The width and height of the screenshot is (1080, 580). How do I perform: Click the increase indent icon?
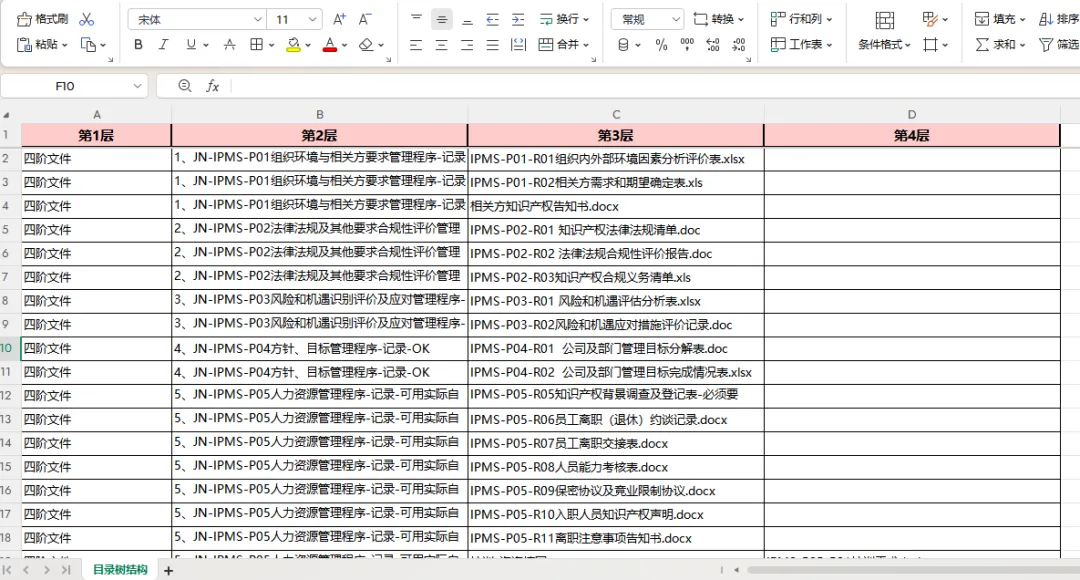coord(518,19)
